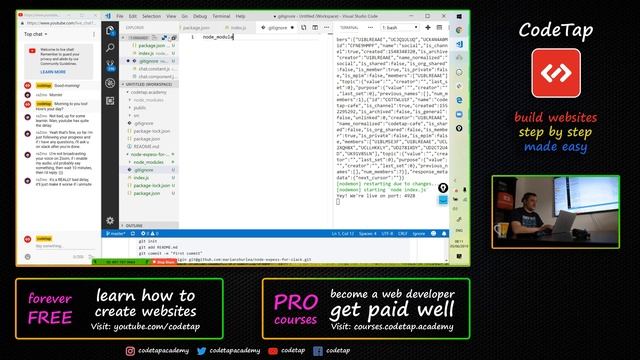
Task: Click Ln 1, Col 12 in status bar
Action: click(342, 233)
